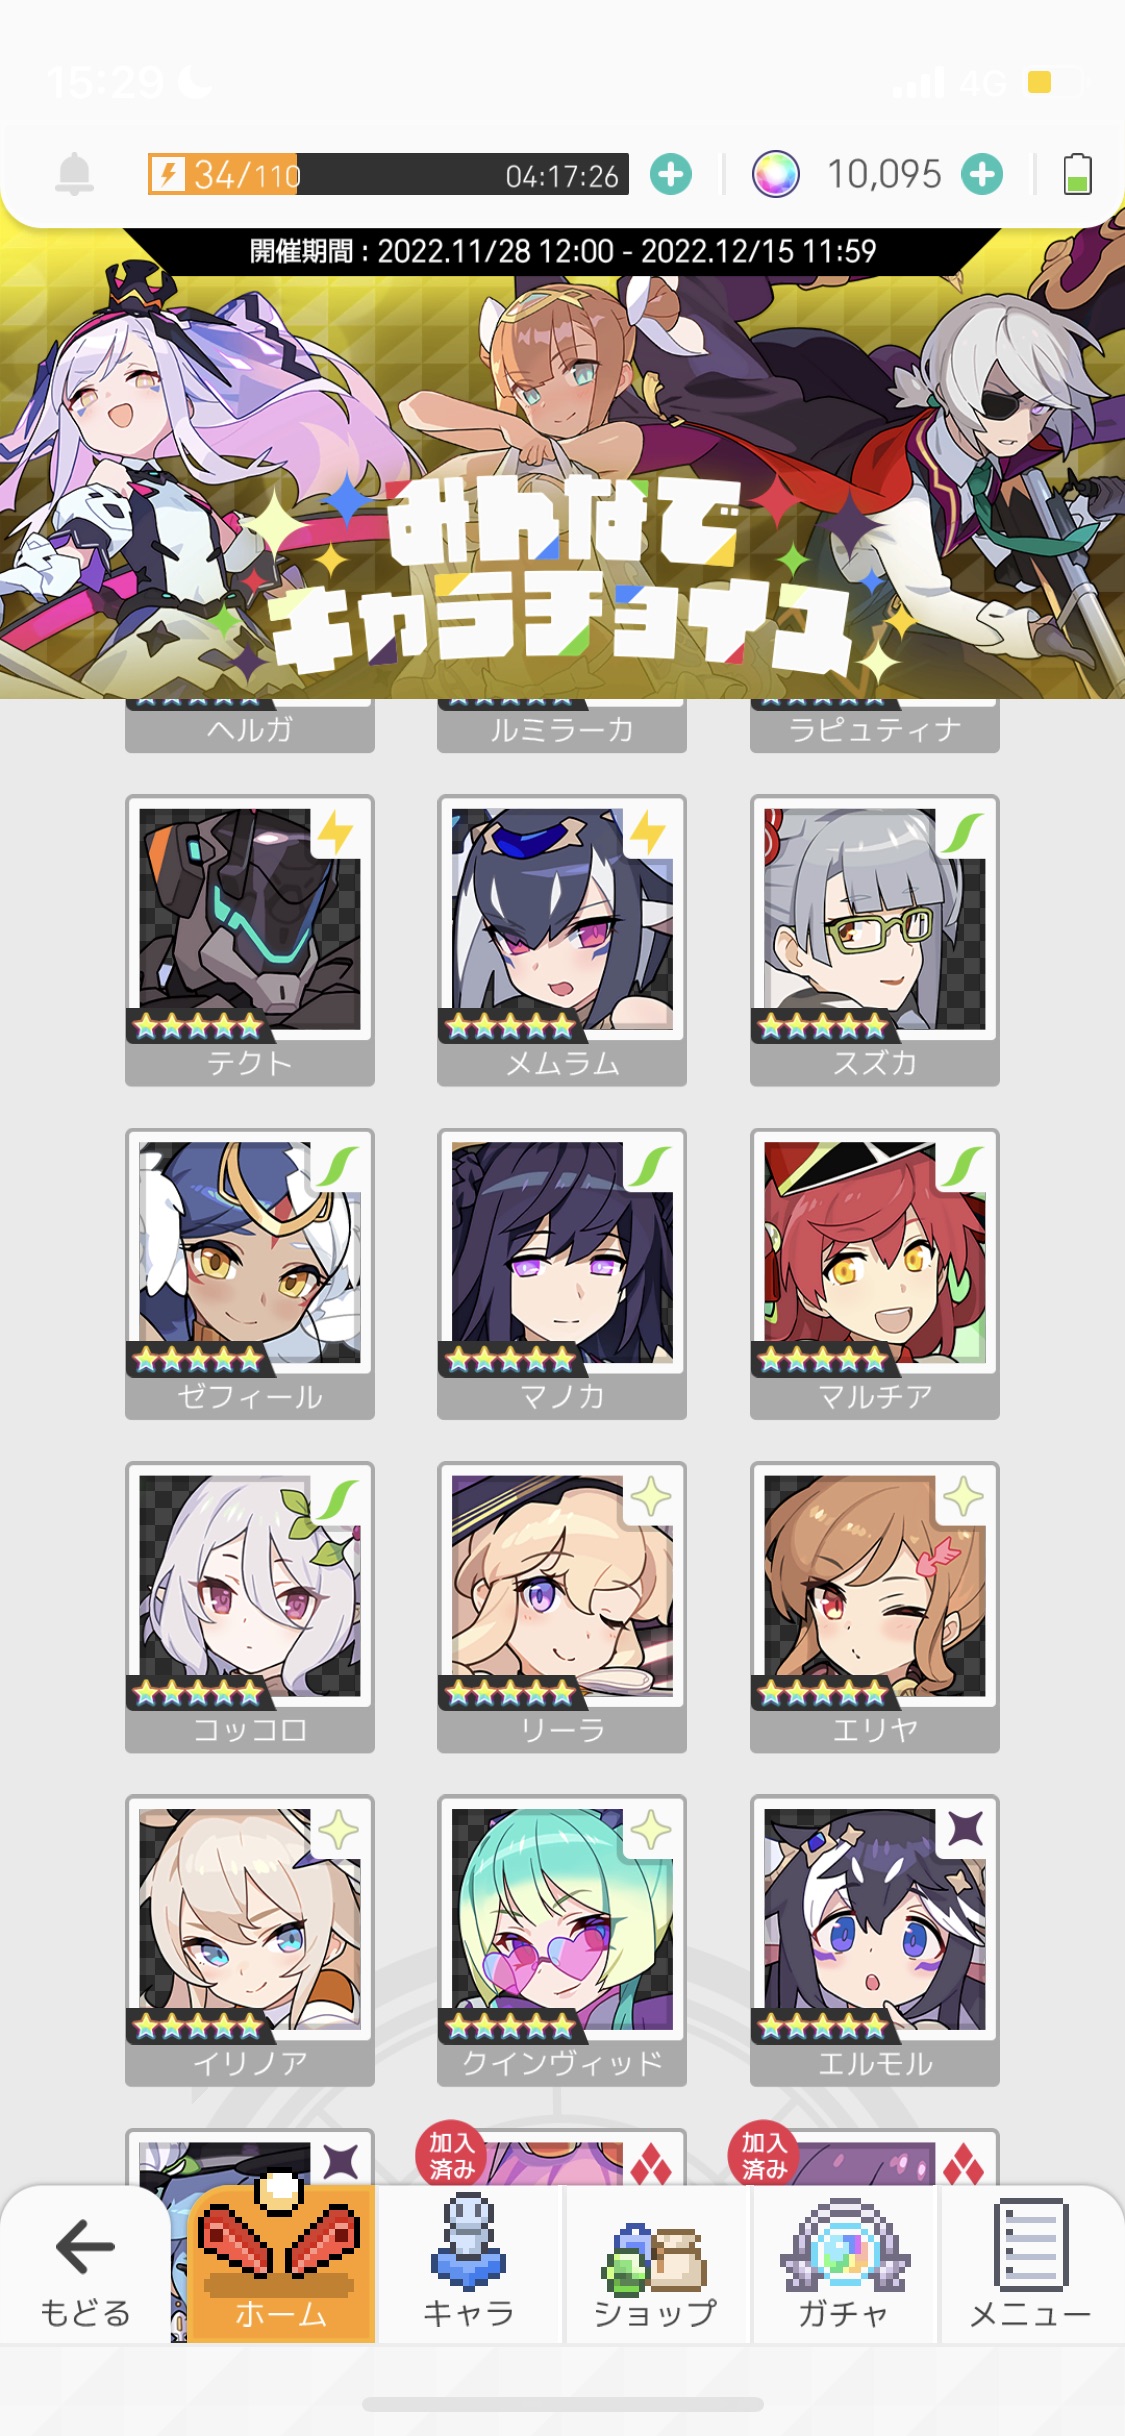Select the クインヴィッド character card
This screenshot has height=2436, width=1125.
pos(562,1940)
